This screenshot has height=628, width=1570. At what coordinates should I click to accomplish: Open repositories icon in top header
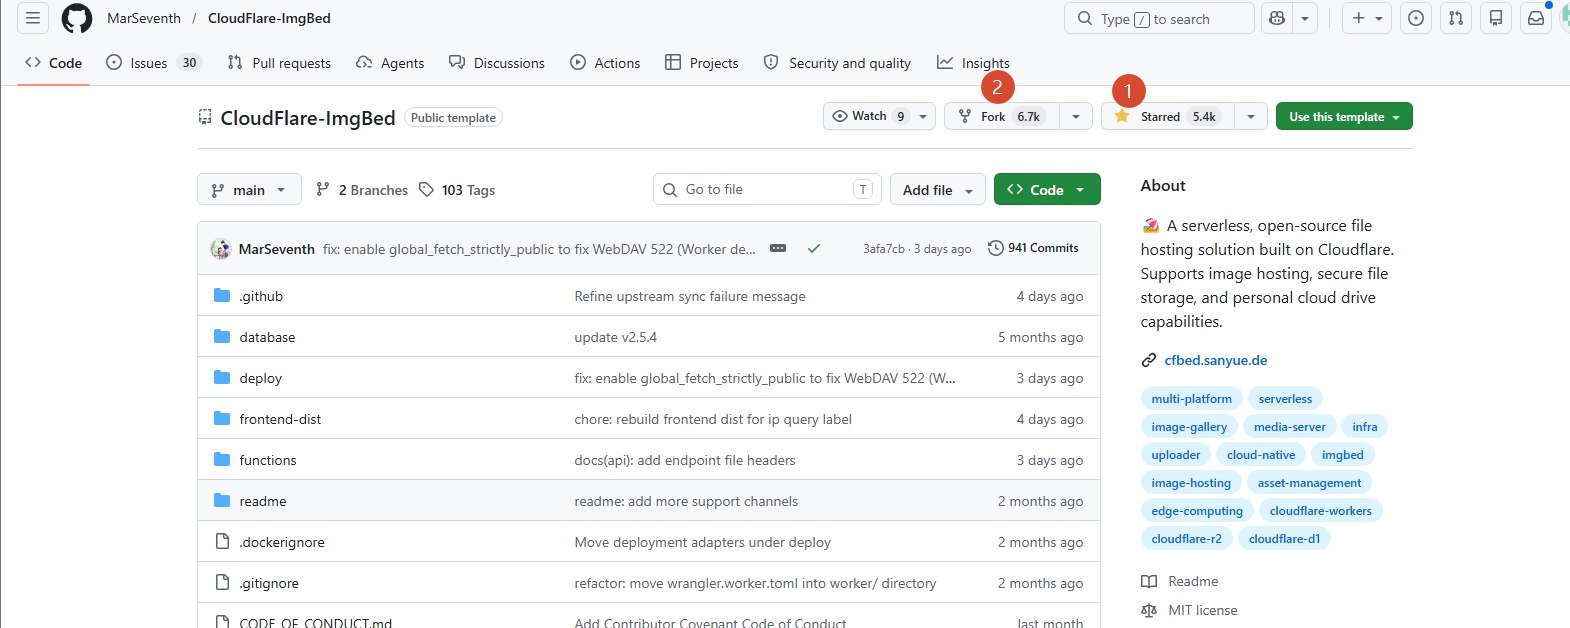pos(1496,18)
